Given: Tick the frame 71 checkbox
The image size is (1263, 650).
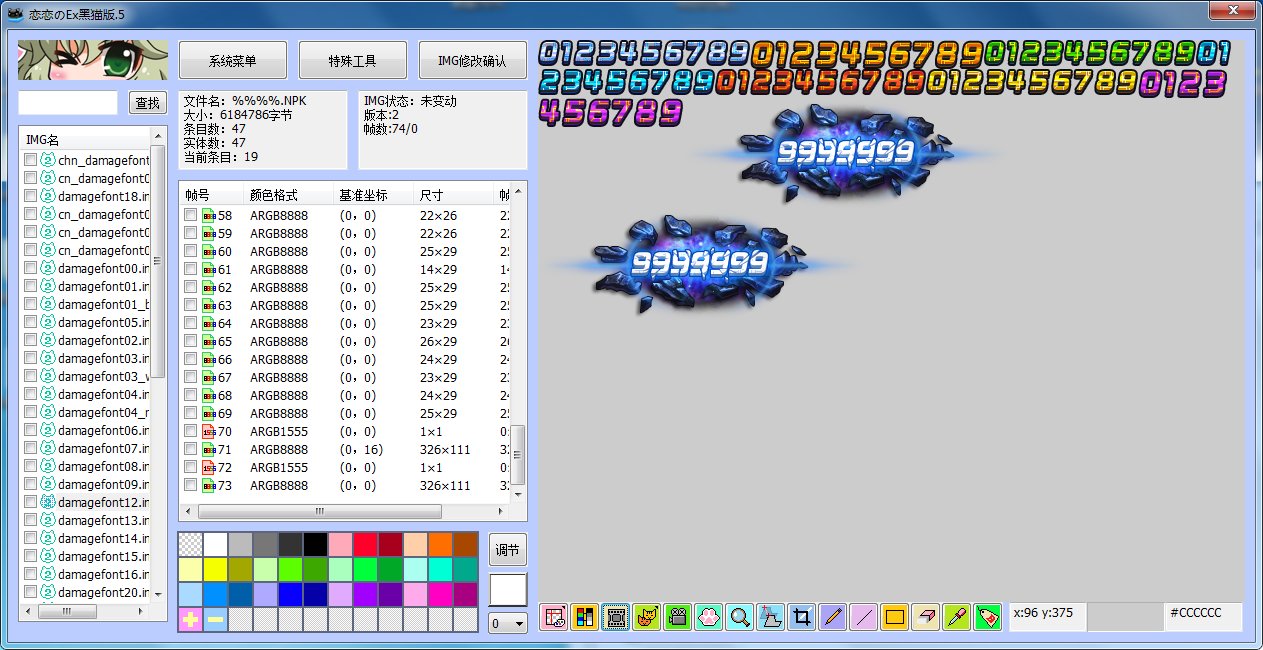Looking at the screenshot, I should pos(190,449).
